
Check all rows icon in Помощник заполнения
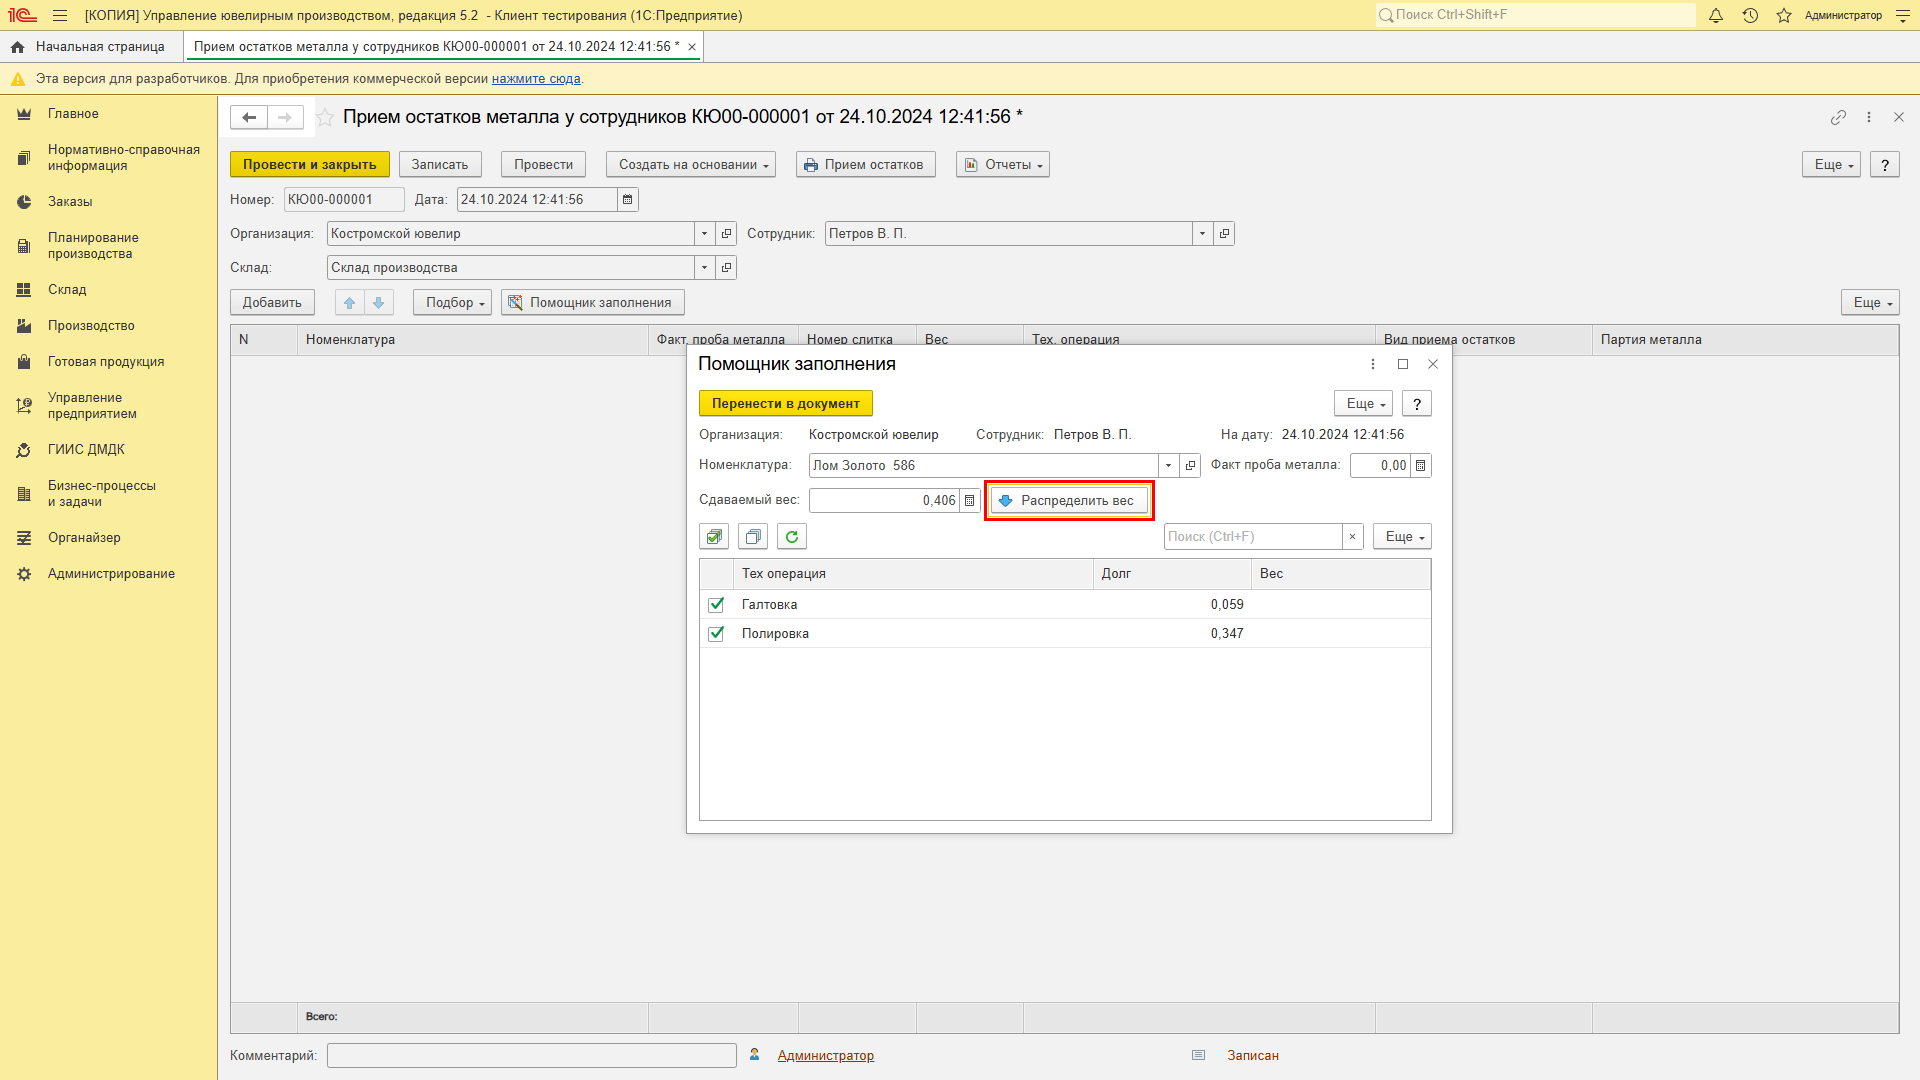(x=714, y=537)
